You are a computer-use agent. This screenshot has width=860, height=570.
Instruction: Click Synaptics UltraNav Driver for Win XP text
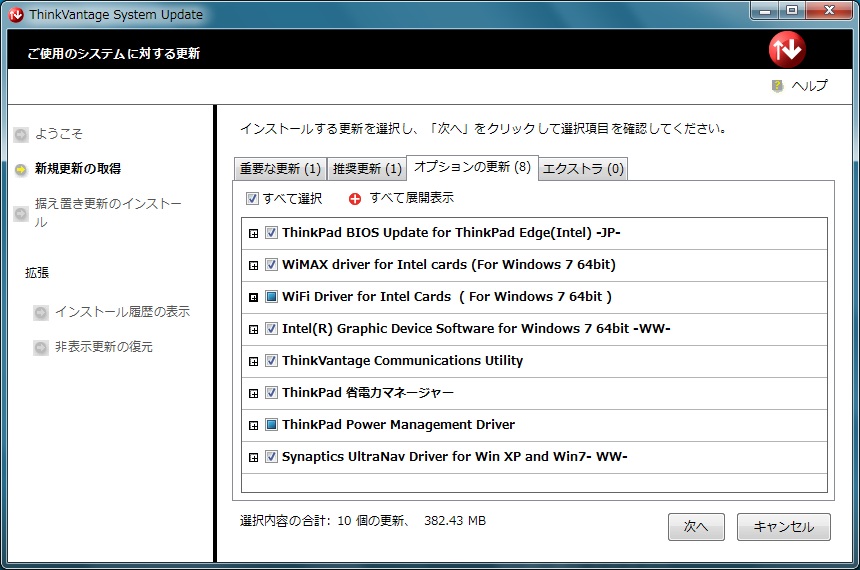[455, 456]
